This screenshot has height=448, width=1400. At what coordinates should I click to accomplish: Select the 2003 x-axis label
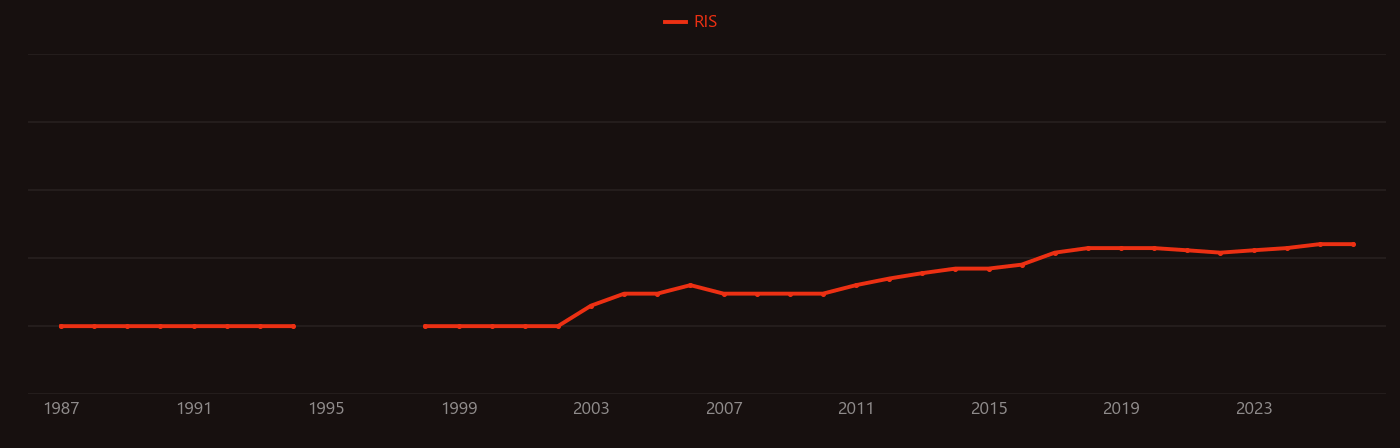[x=591, y=409]
